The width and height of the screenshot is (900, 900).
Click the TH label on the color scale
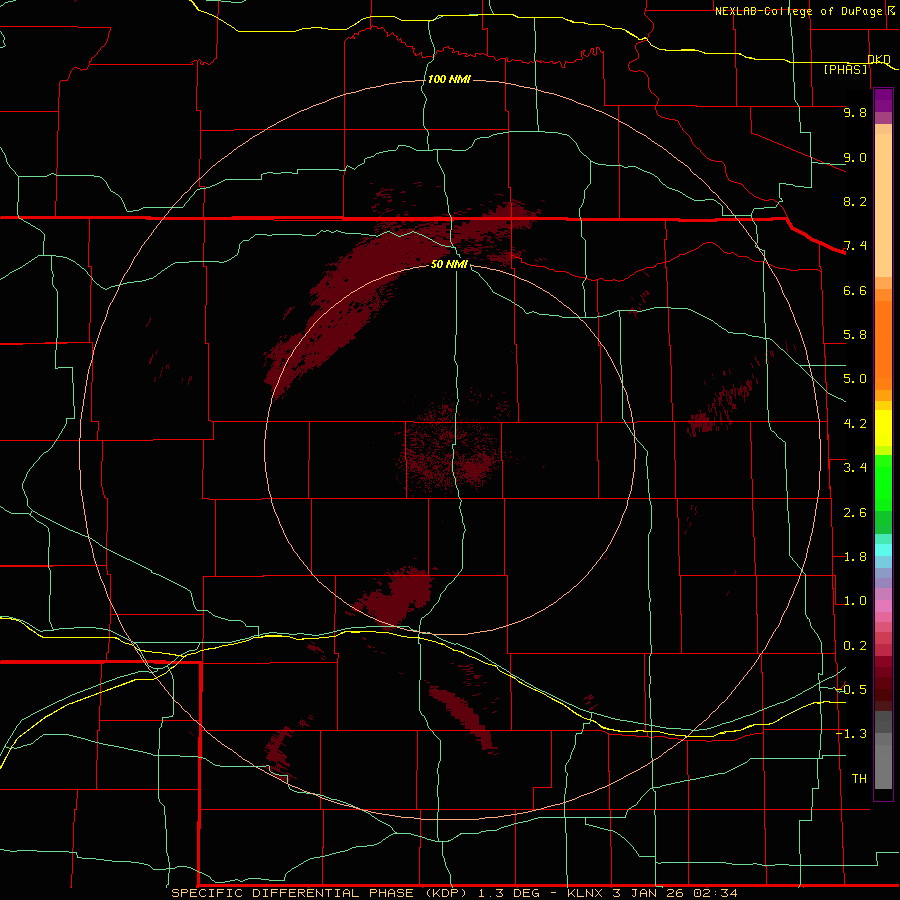[859, 779]
